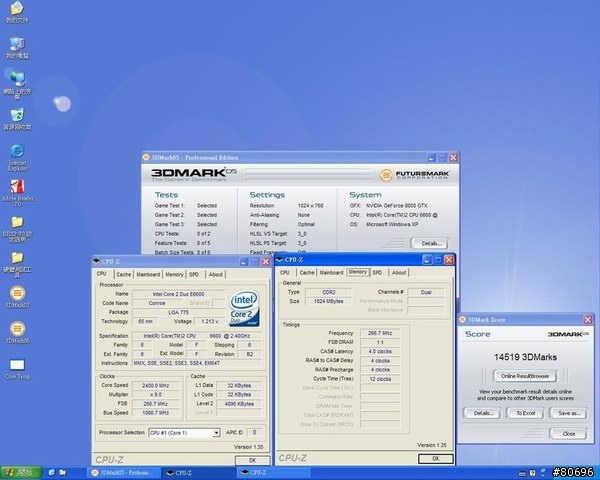
Task: Select the SPD tab in the right CPU-Z window
Action: [377, 273]
